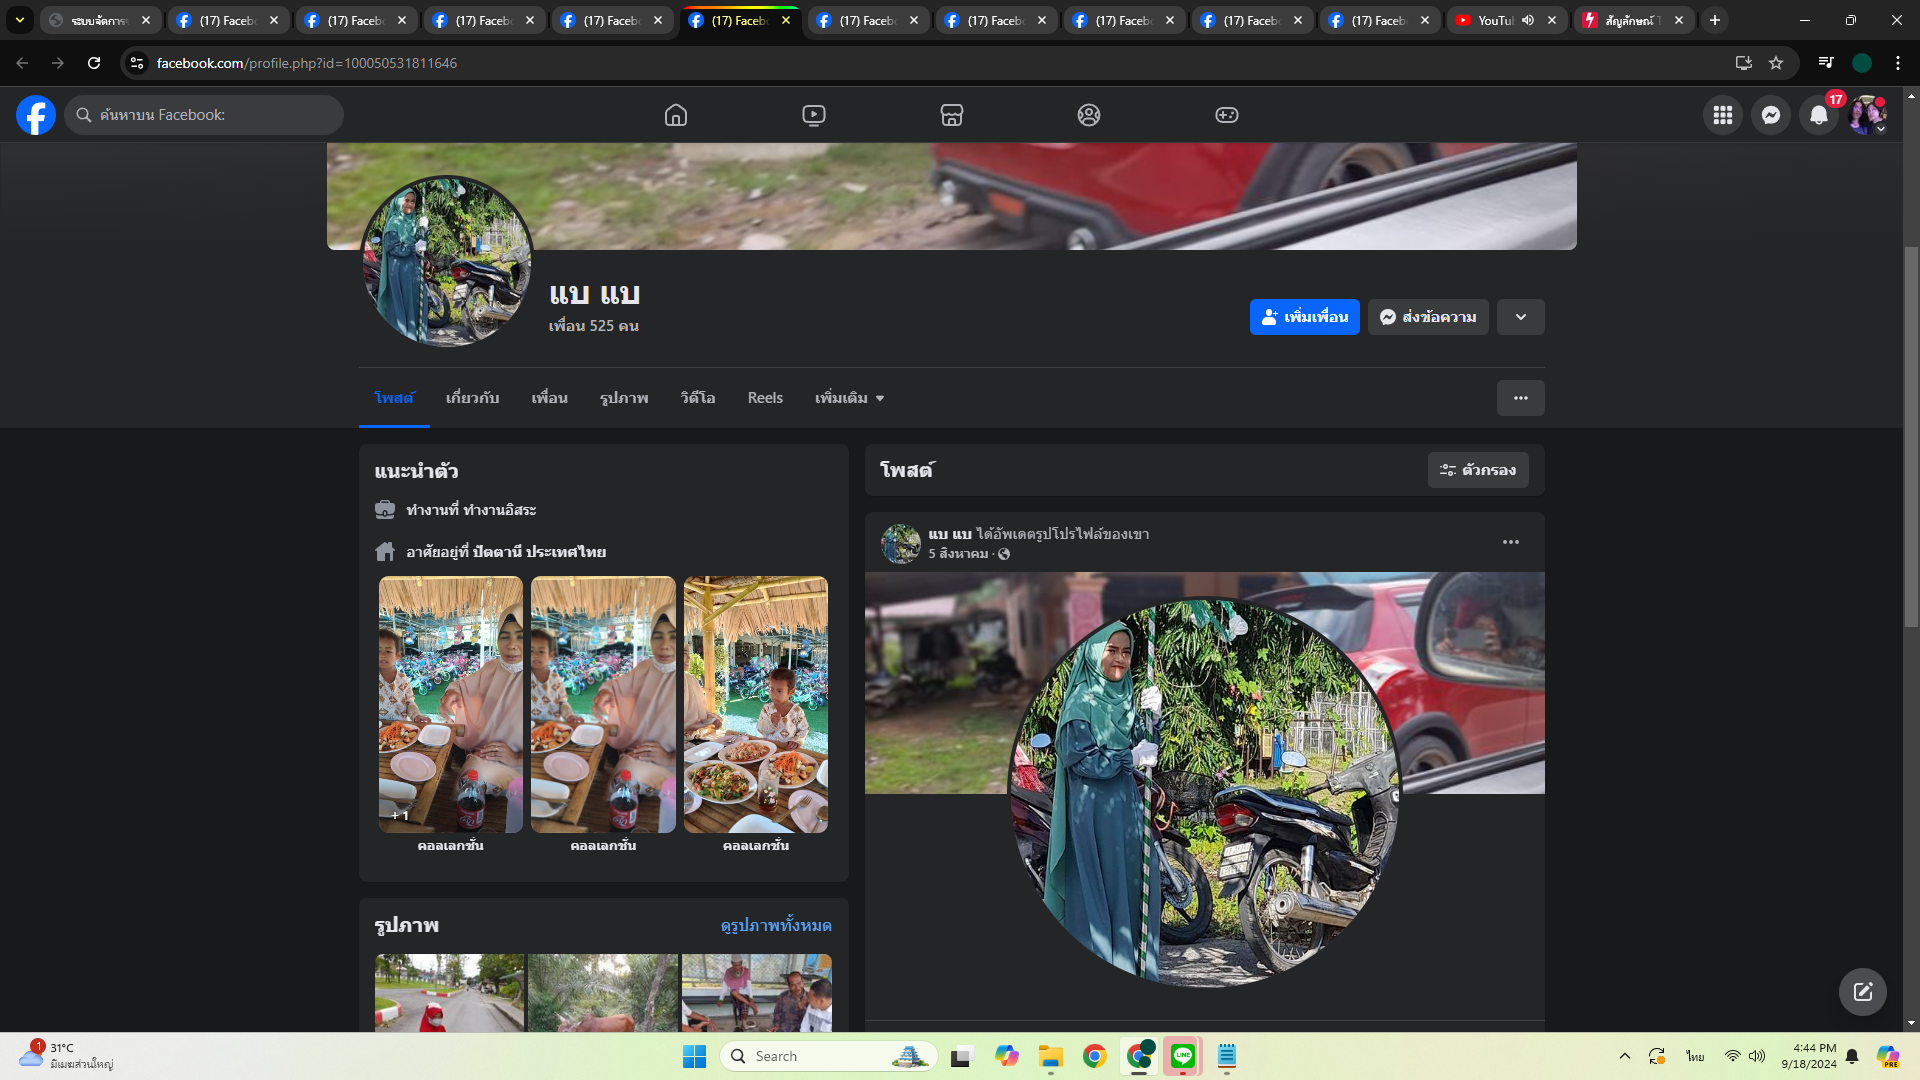Mute the YouTube tab speaker icon
The height and width of the screenshot is (1080, 1920).
click(1528, 20)
